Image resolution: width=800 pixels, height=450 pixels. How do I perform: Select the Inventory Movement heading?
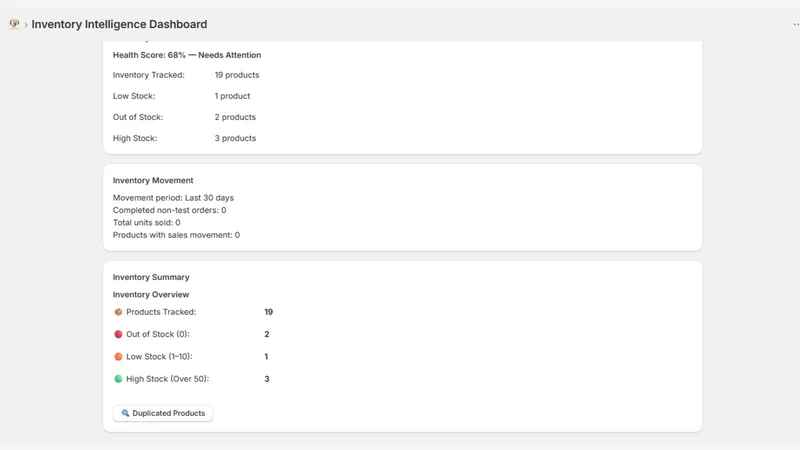coord(153,181)
